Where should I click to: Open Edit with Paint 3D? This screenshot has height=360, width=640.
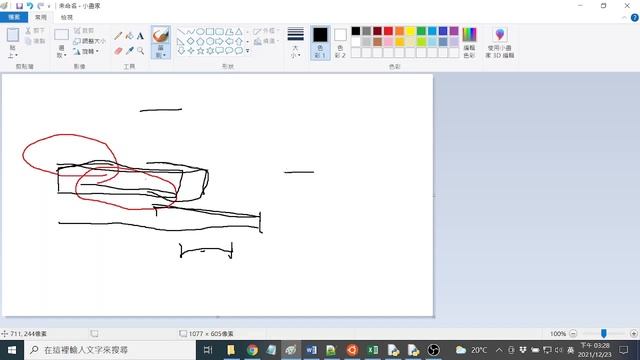point(500,42)
